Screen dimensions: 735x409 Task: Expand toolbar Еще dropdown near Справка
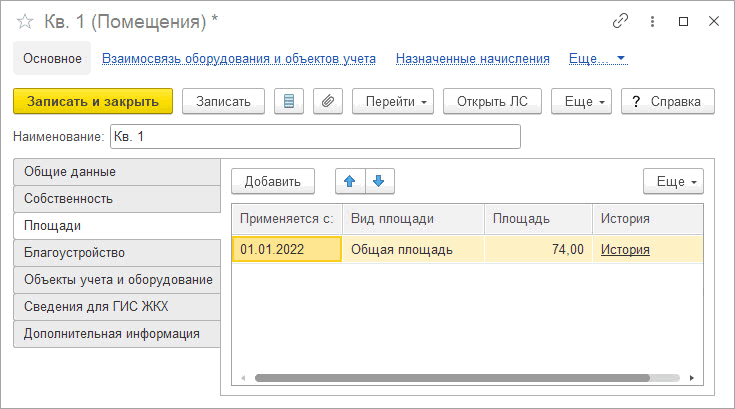(x=581, y=101)
